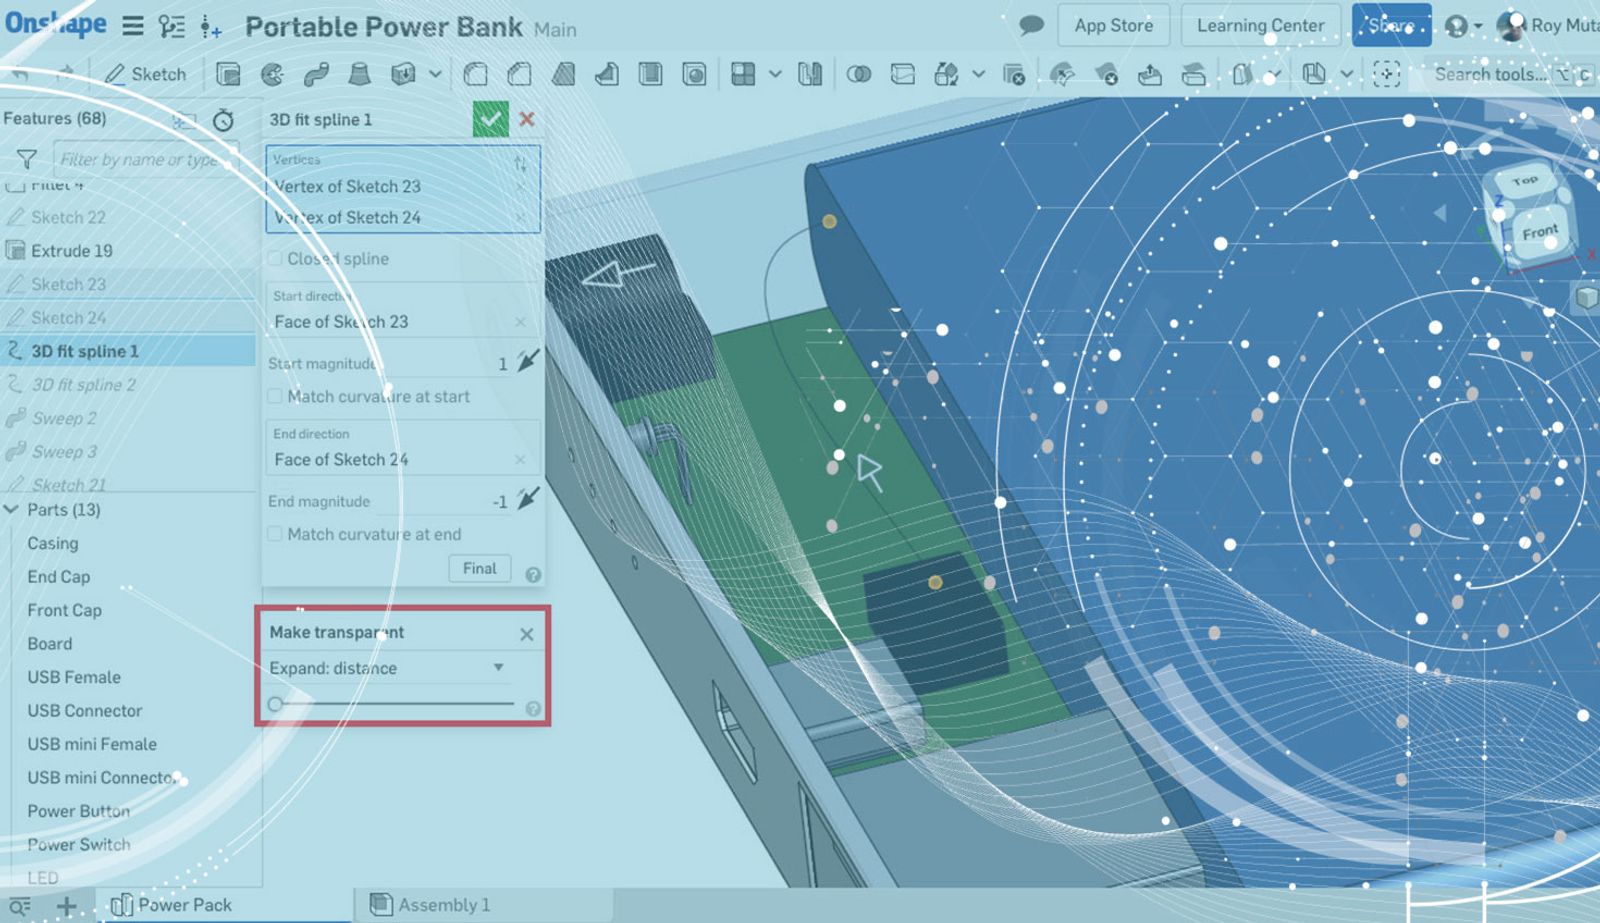Check Match curvature at start
This screenshot has width=1600, height=923.
[x=275, y=397]
